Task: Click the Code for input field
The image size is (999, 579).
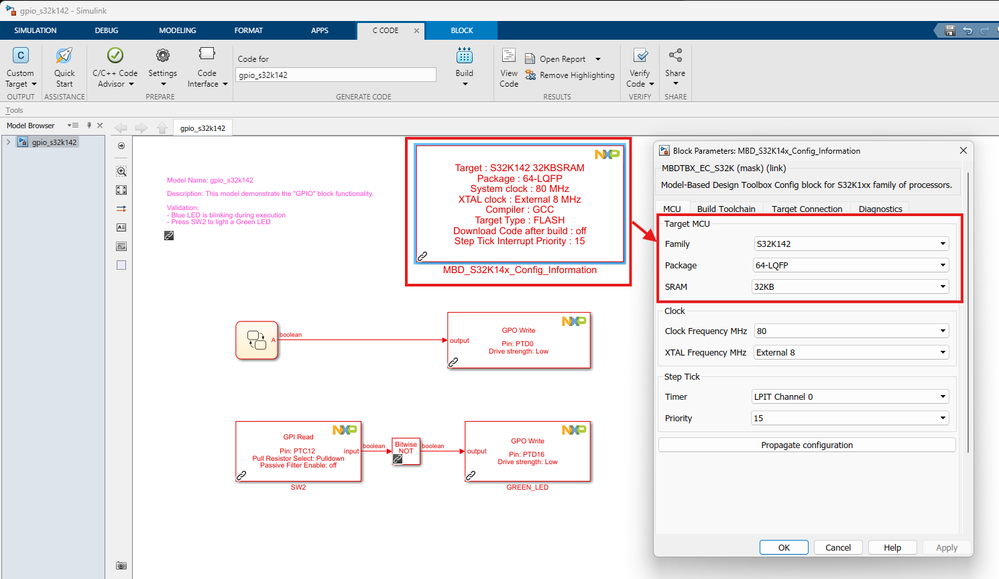Action: coord(336,75)
